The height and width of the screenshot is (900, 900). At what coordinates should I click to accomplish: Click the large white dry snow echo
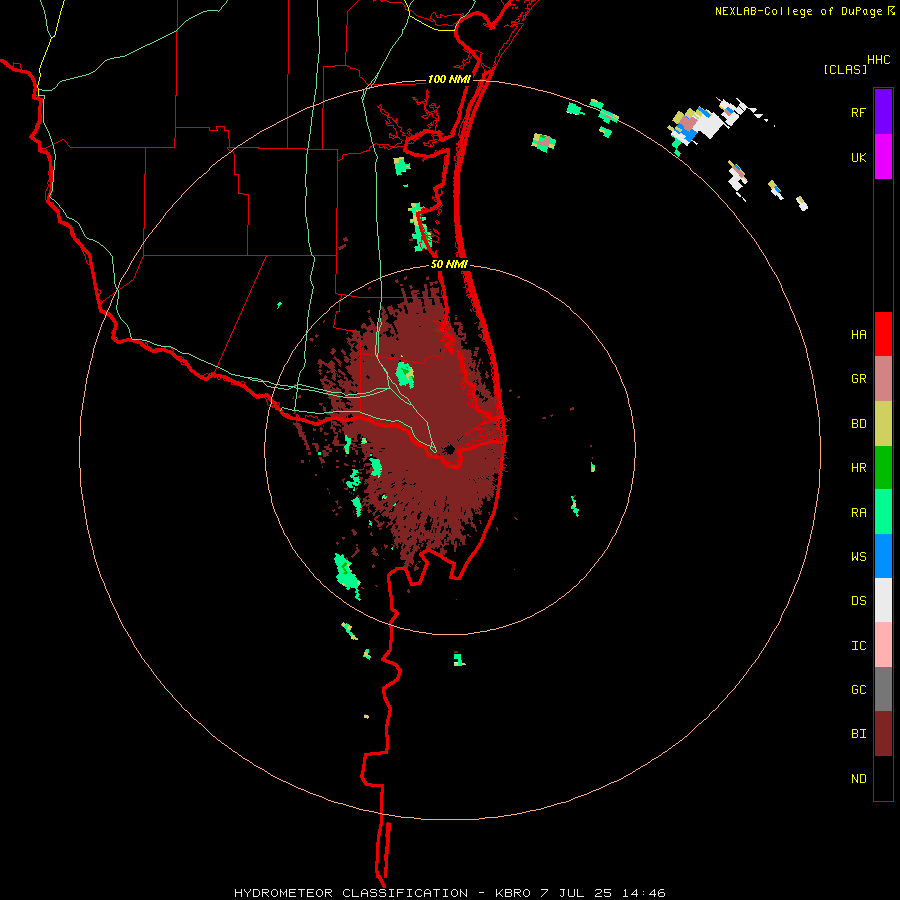(x=708, y=125)
